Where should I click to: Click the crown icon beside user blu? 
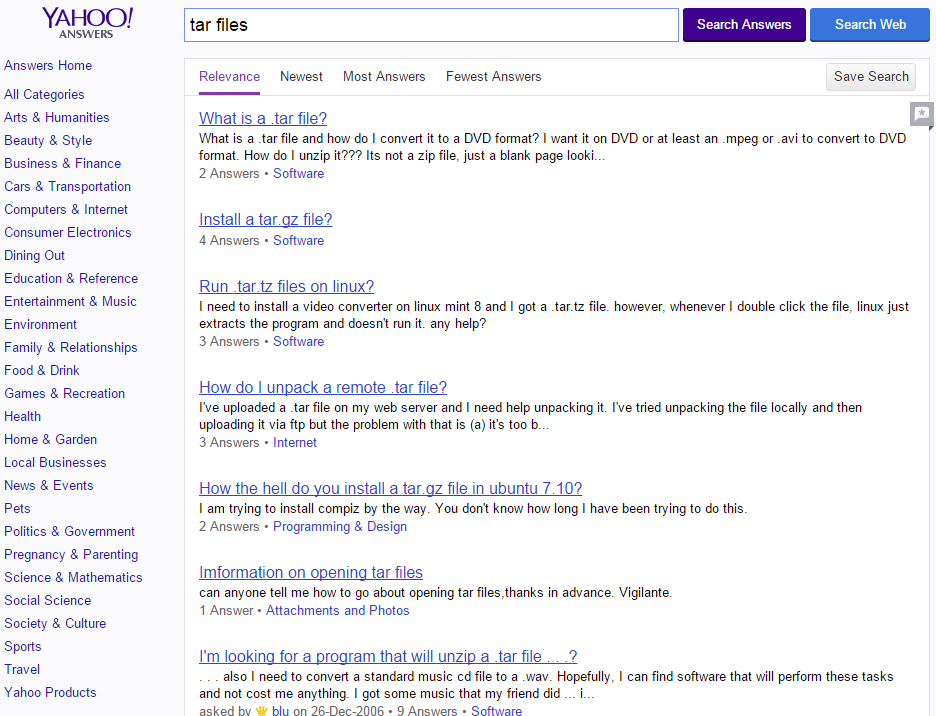262,711
